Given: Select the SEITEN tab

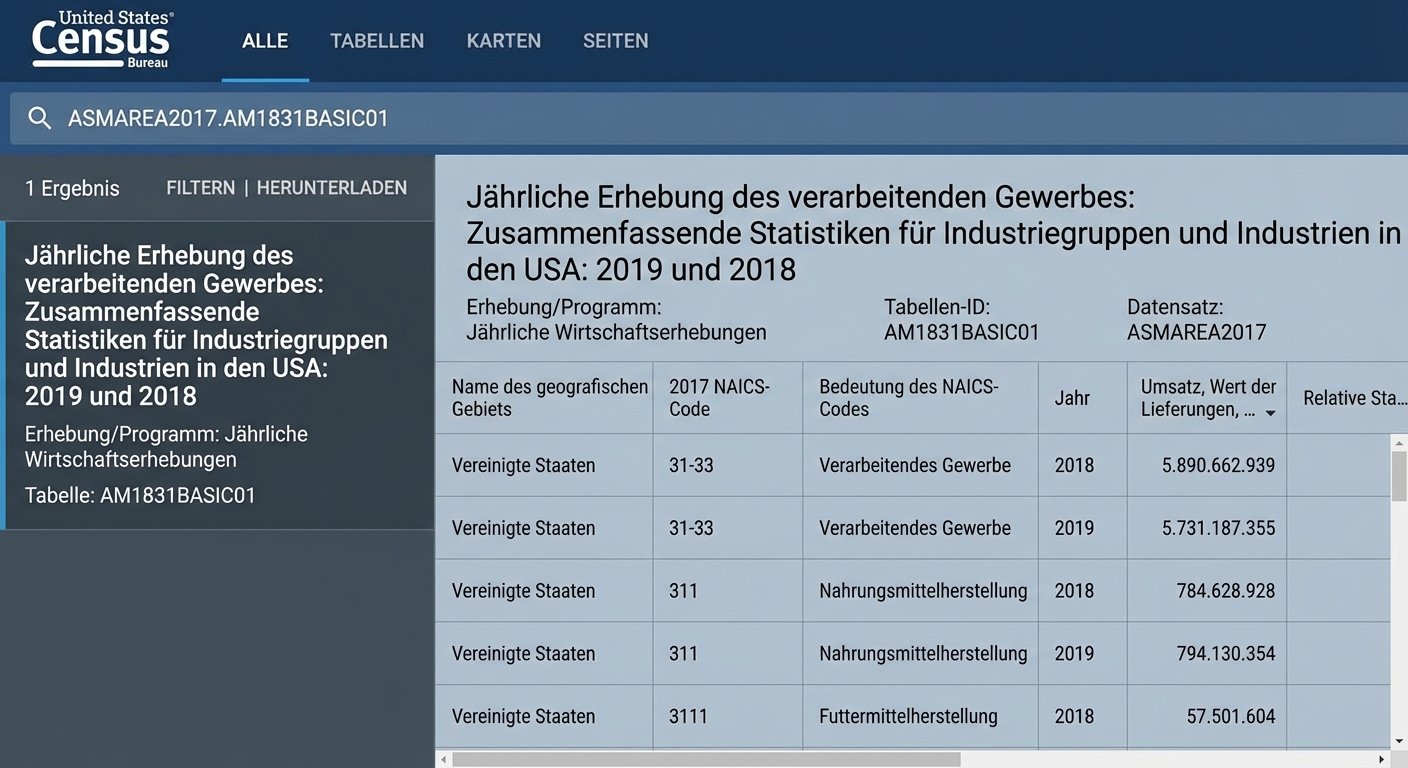Looking at the screenshot, I should (x=615, y=41).
